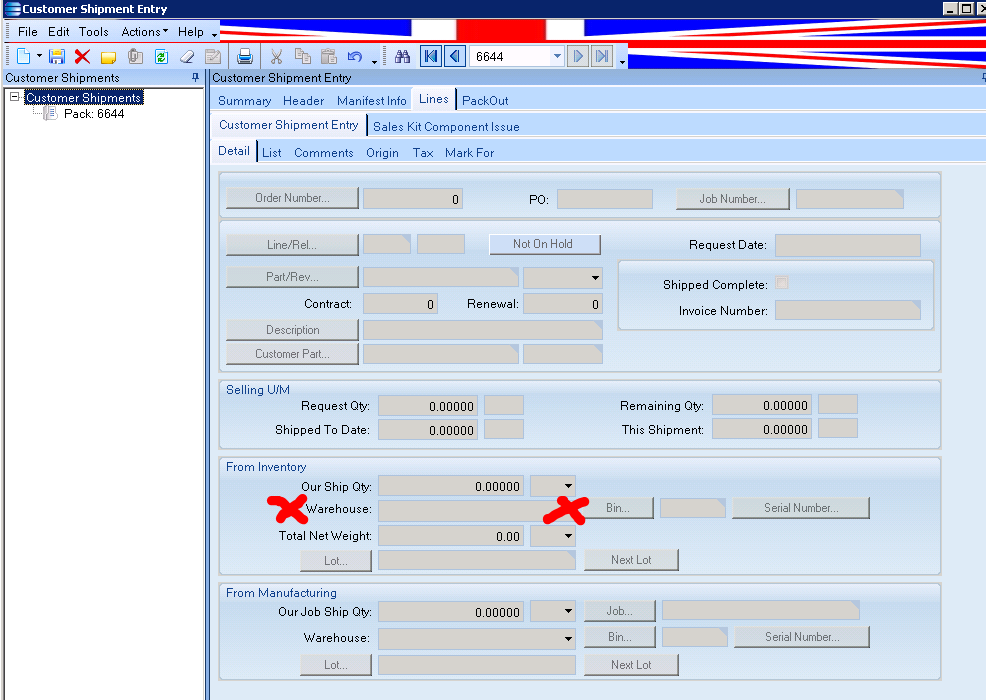986x700 pixels.
Task: Open the yellow memo note icon
Action: [108, 57]
